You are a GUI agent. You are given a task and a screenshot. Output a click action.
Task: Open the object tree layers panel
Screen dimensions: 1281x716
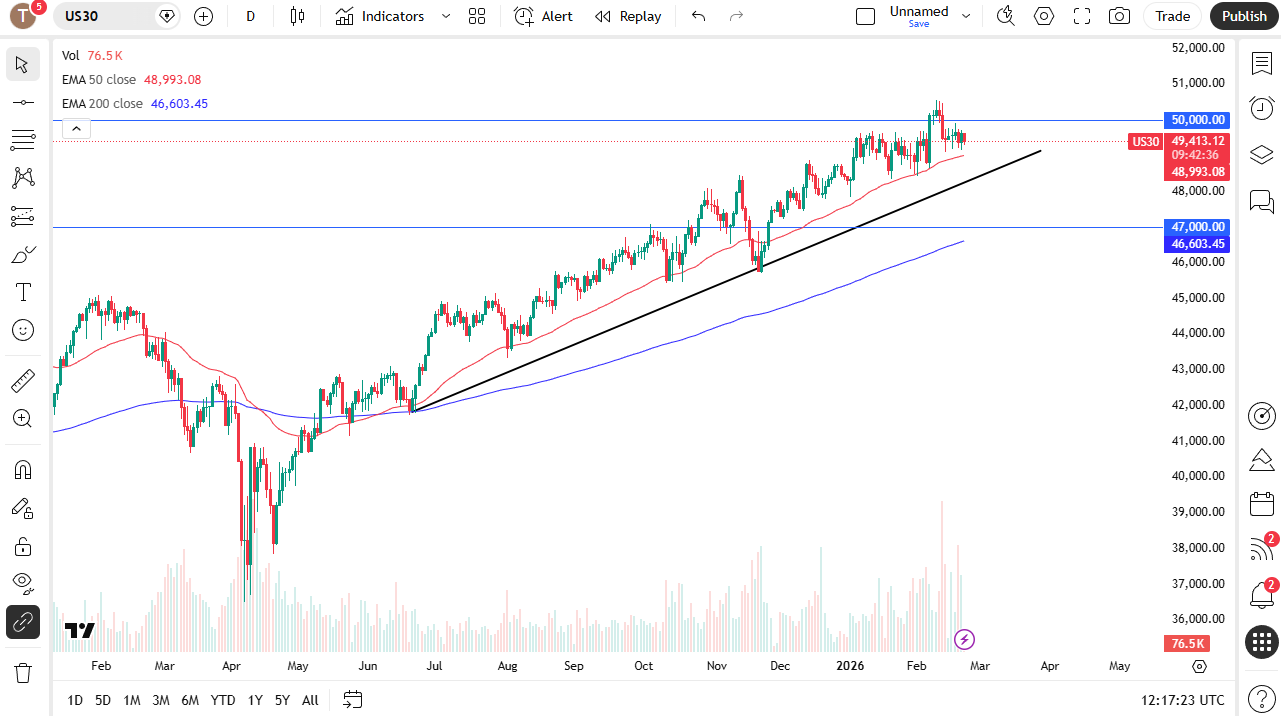[x=1262, y=155]
